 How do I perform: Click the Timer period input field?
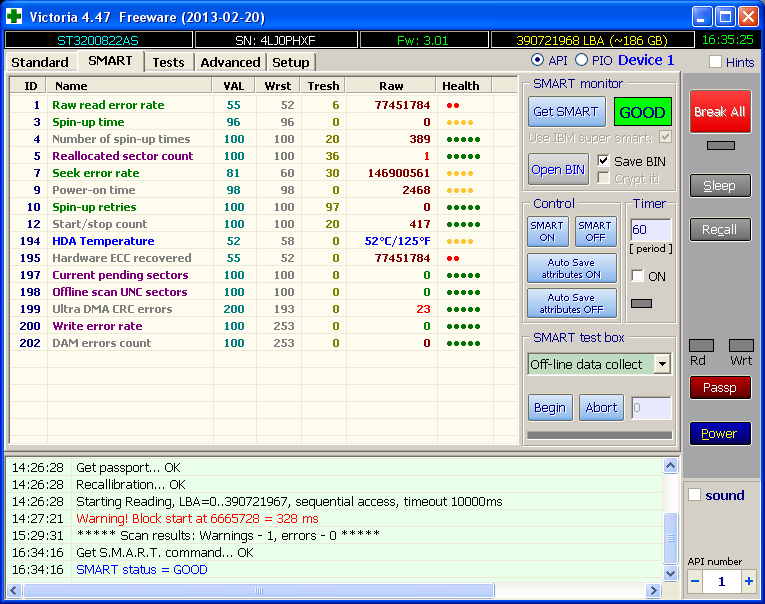click(x=649, y=230)
